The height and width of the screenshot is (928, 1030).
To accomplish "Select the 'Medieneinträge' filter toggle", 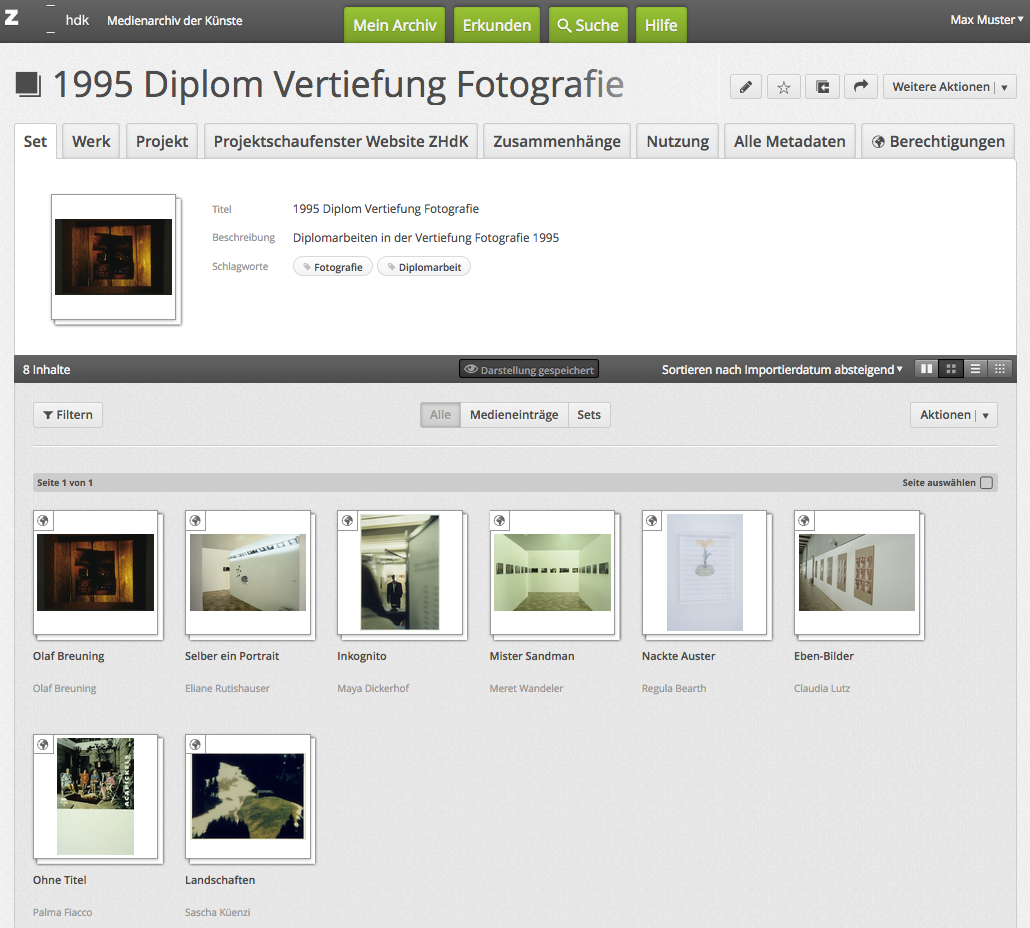I will coord(514,415).
